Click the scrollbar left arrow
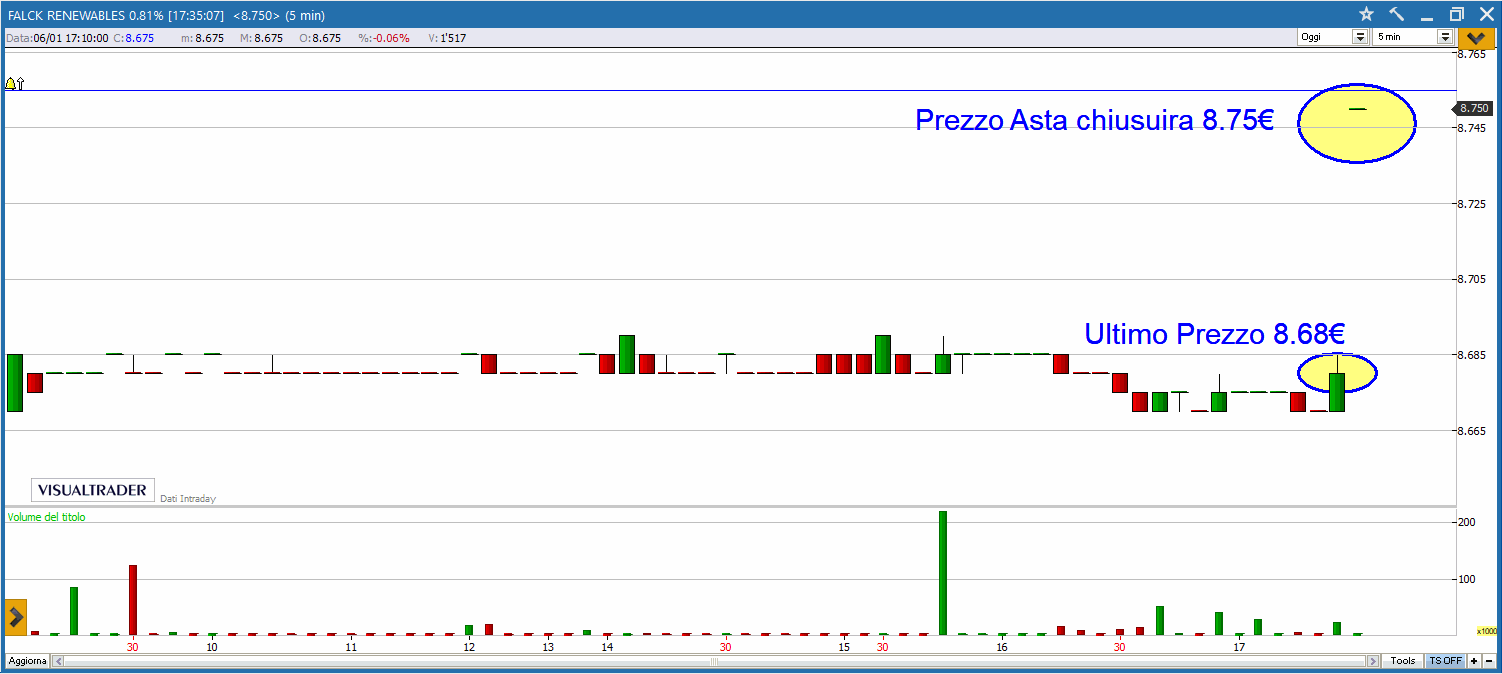Viewport: 1502px width, 674px height. coord(58,661)
